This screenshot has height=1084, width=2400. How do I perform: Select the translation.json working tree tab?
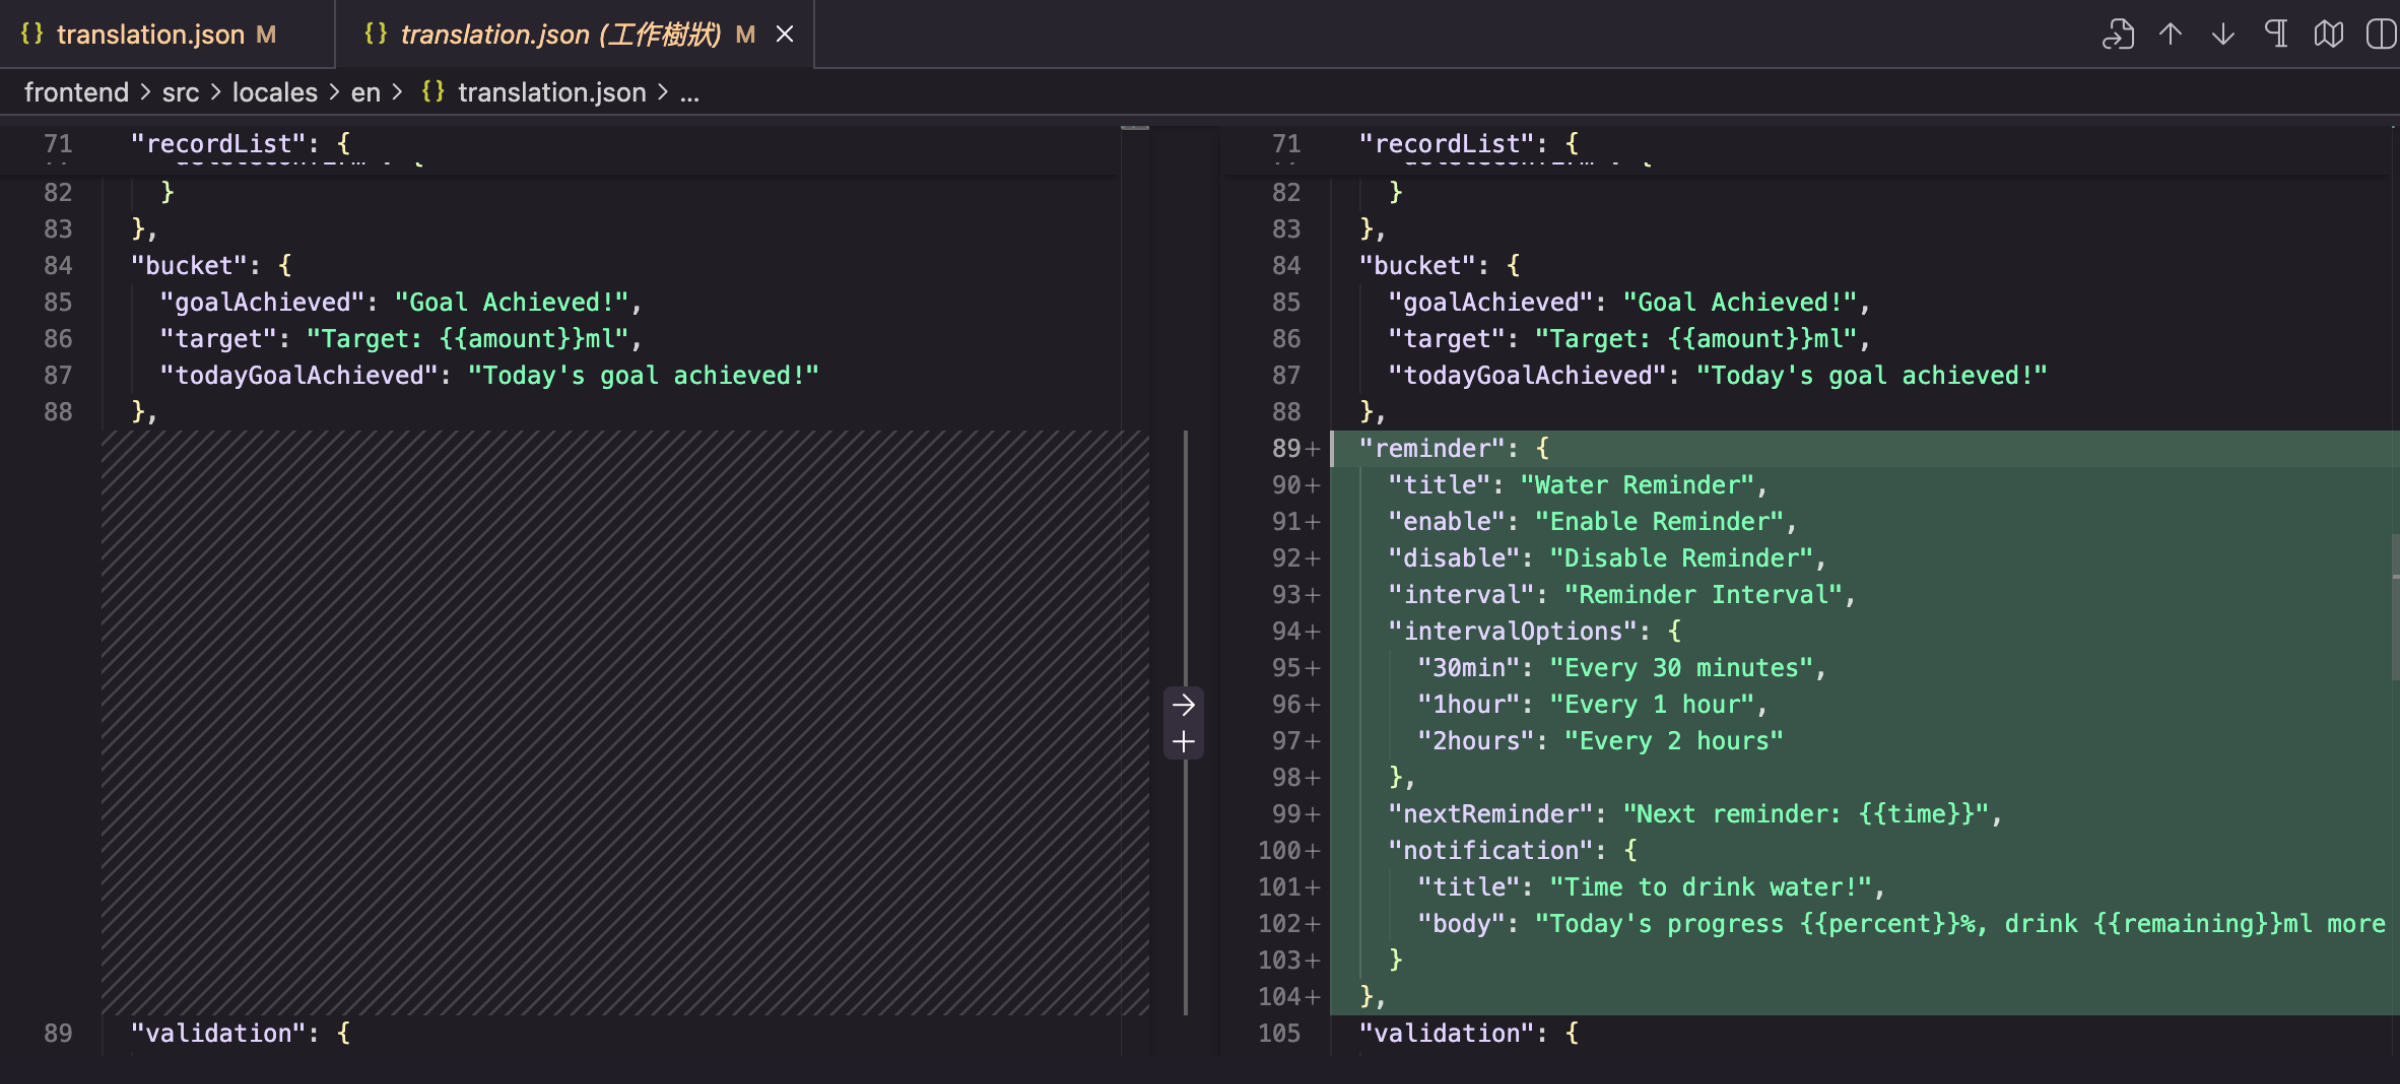[560, 33]
